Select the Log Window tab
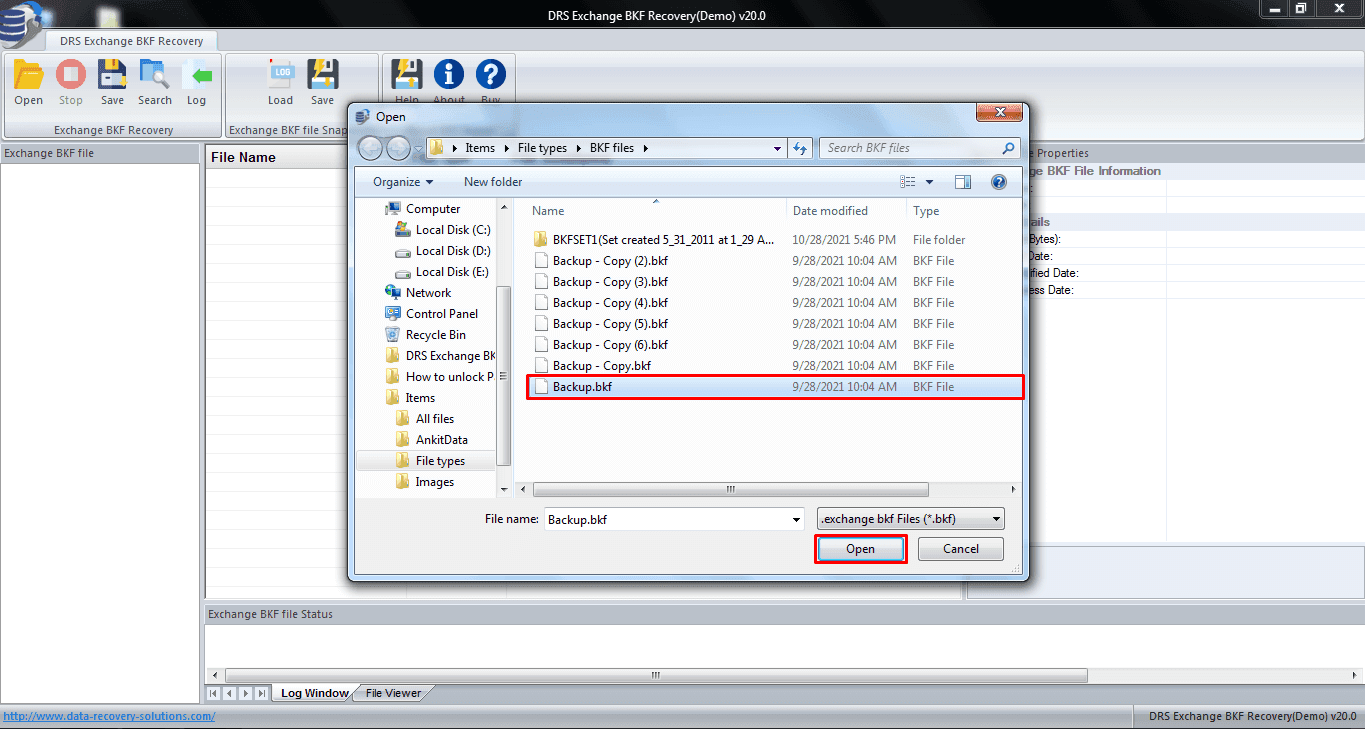 (314, 692)
